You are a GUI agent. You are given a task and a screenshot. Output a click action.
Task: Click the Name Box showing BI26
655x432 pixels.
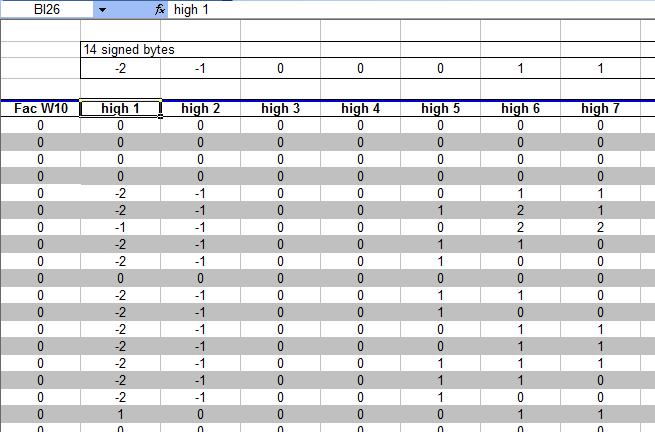pos(47,9)
